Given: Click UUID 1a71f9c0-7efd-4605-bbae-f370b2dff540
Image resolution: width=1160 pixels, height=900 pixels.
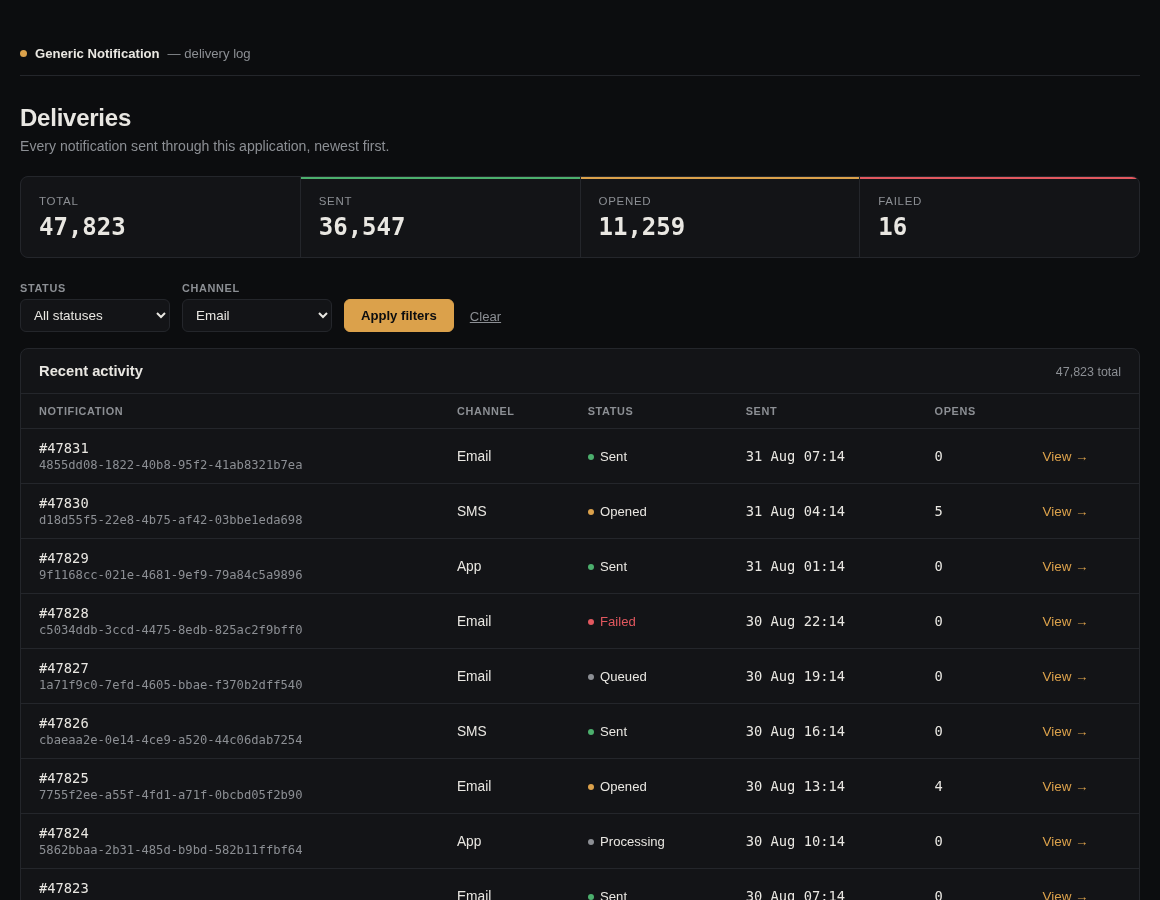Looking at the screenshot, I should pos(171,685).
